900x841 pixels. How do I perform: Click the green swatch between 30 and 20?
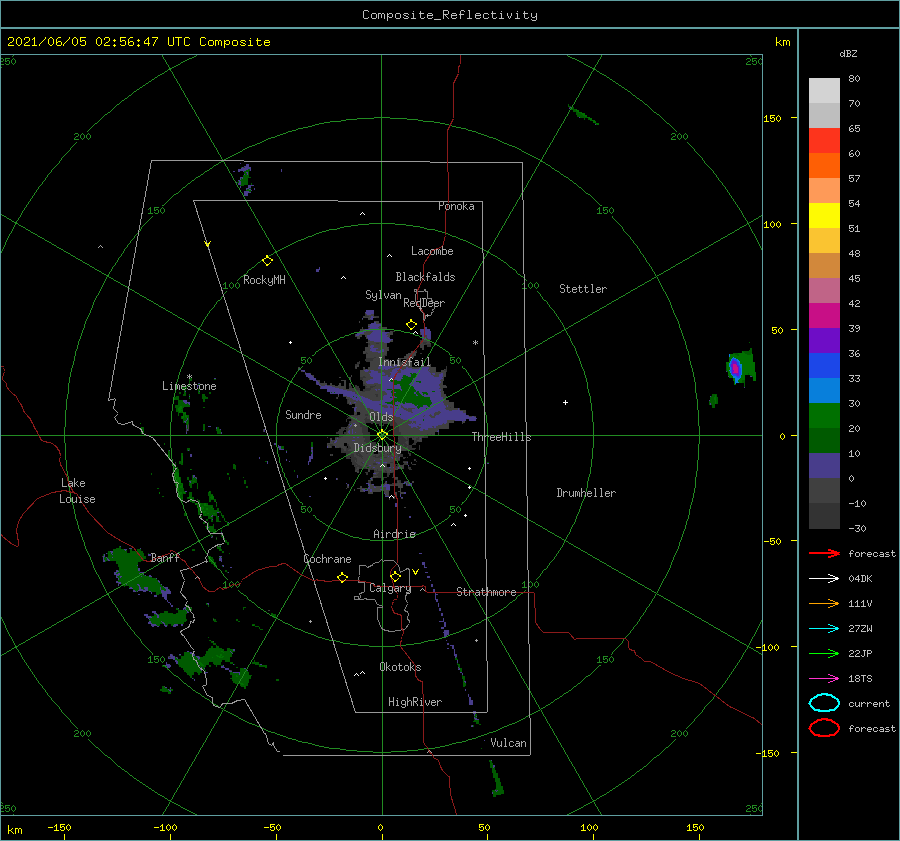824,415
